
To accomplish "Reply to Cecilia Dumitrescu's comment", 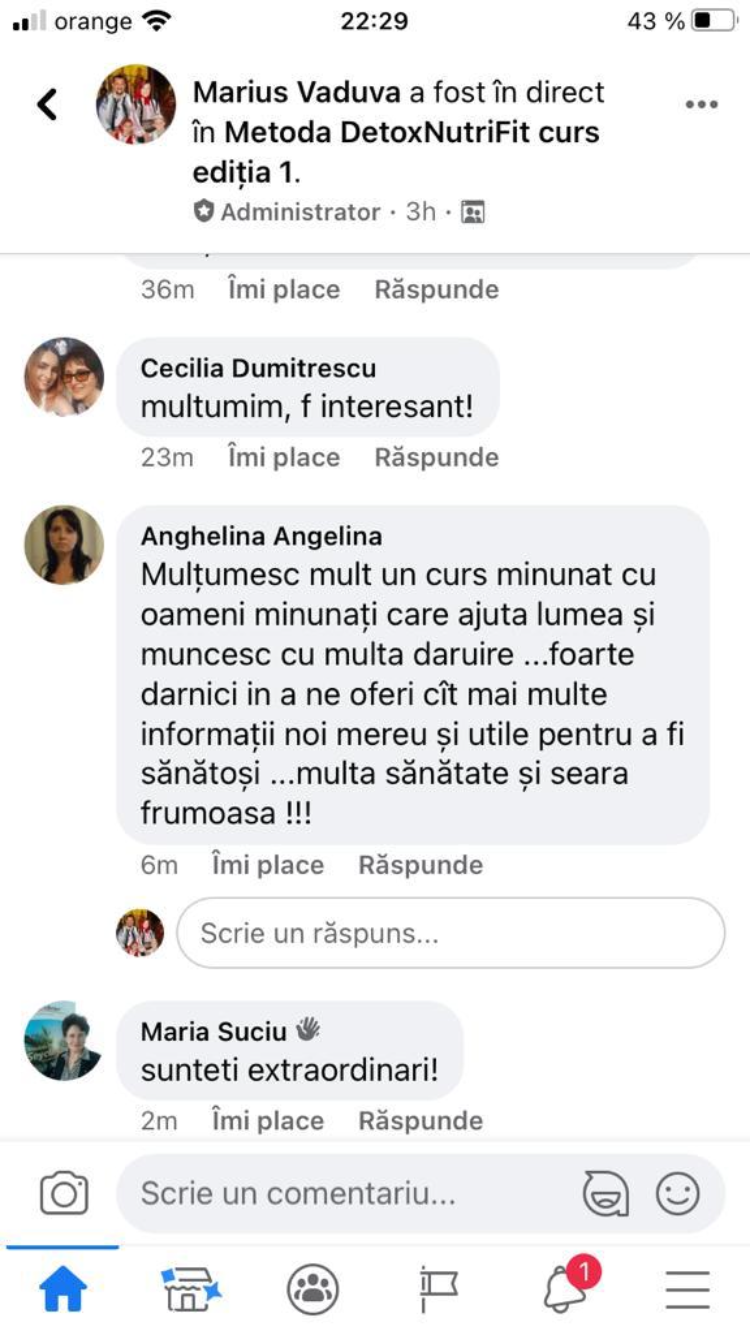I will click(436, 457).
